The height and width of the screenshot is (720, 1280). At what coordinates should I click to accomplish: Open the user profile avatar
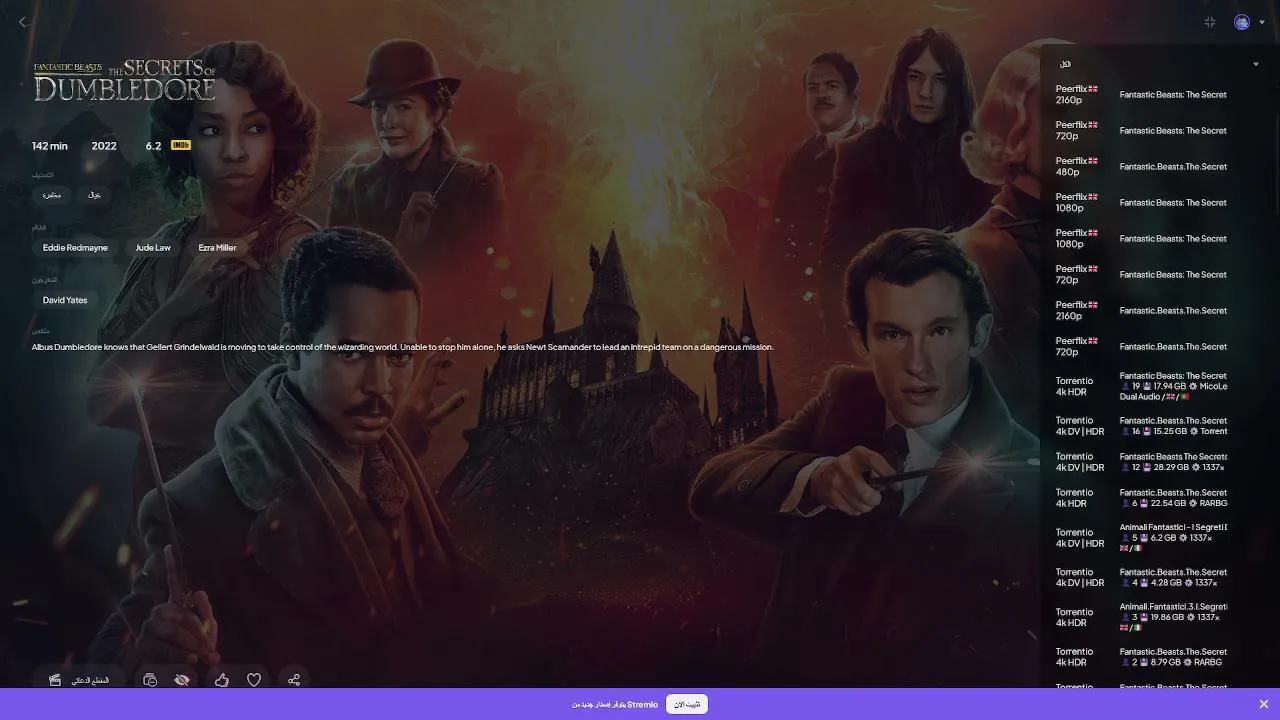(x=1242, y=22)
